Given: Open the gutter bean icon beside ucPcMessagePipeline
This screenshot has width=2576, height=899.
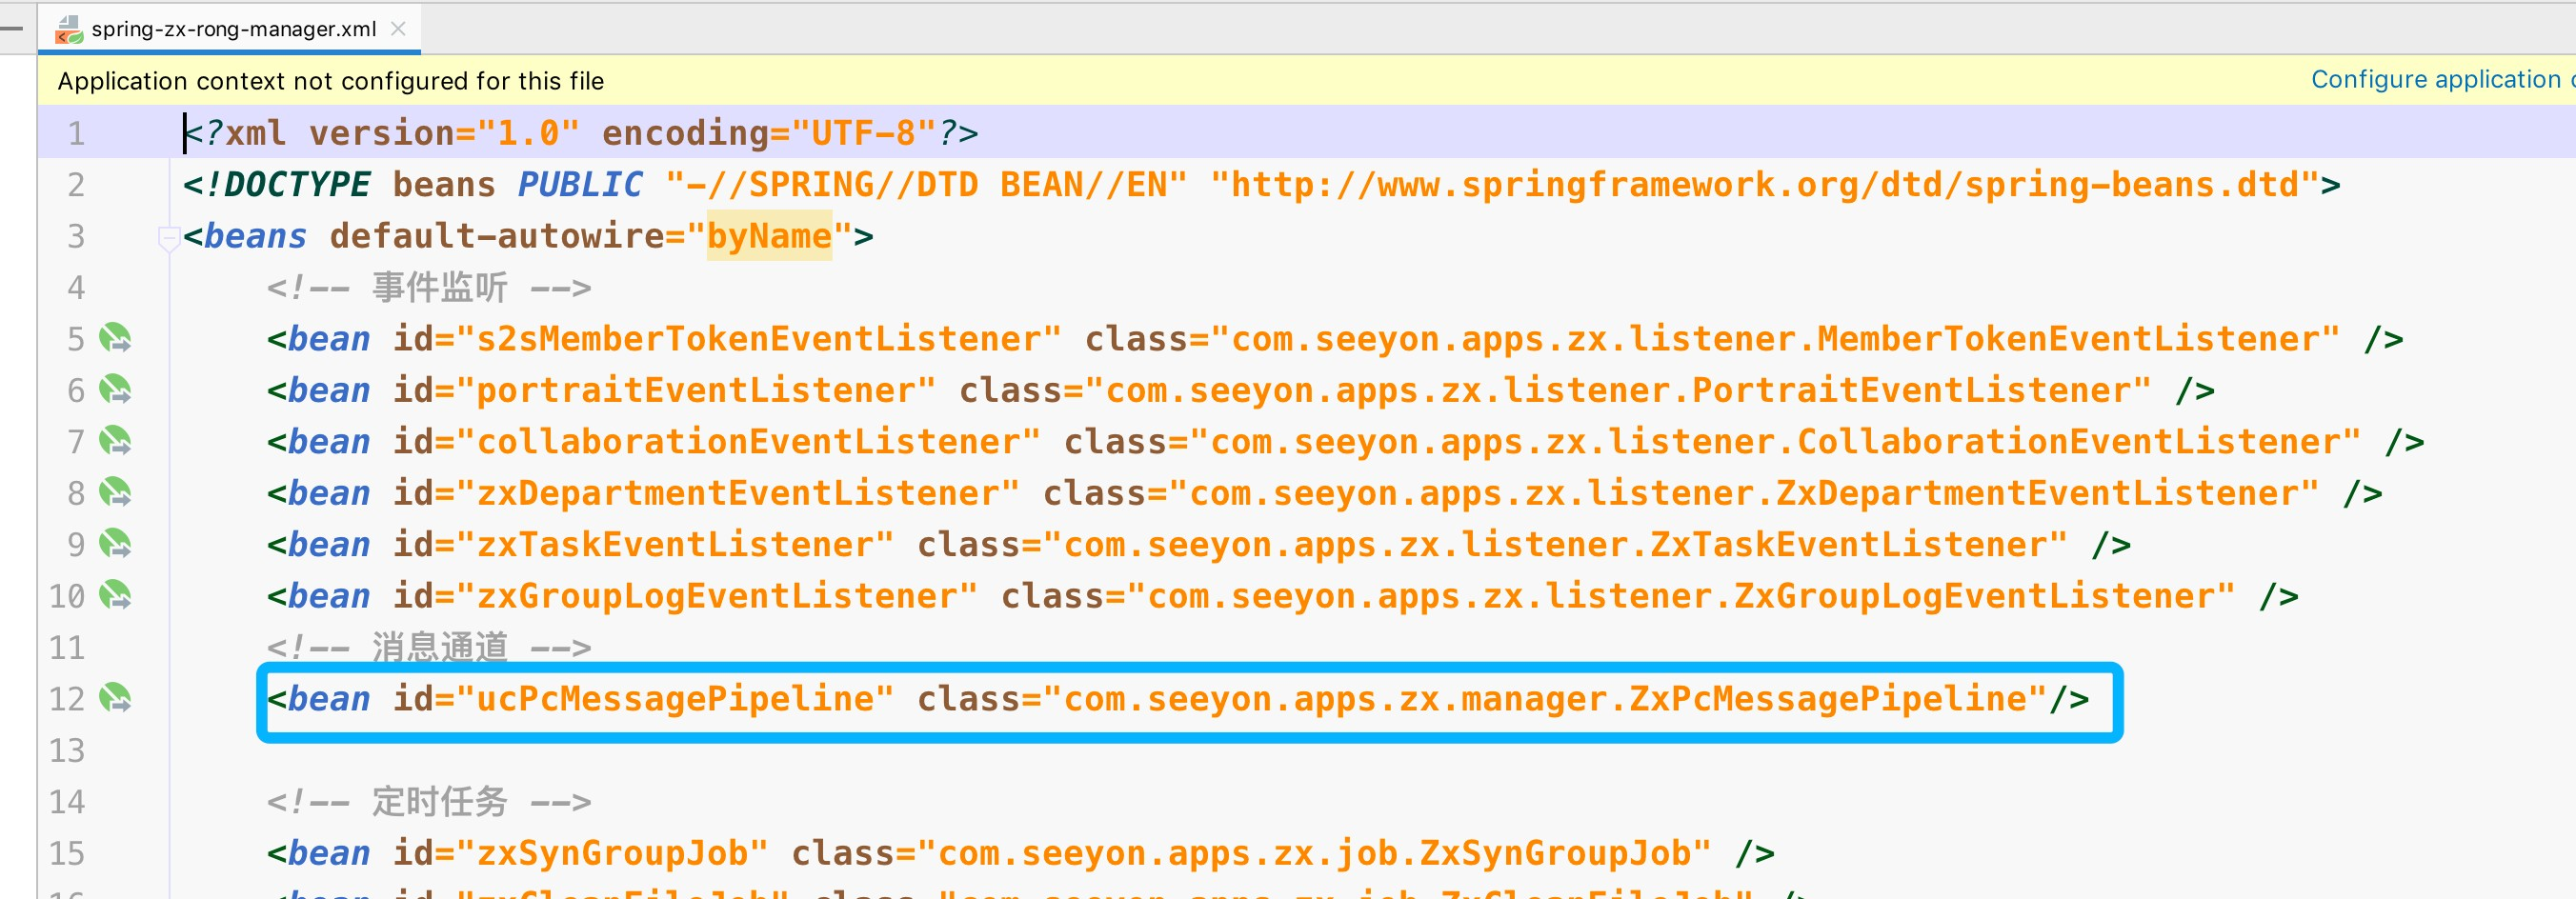Looking at the screenshot, I should click(x=115, y=698).
